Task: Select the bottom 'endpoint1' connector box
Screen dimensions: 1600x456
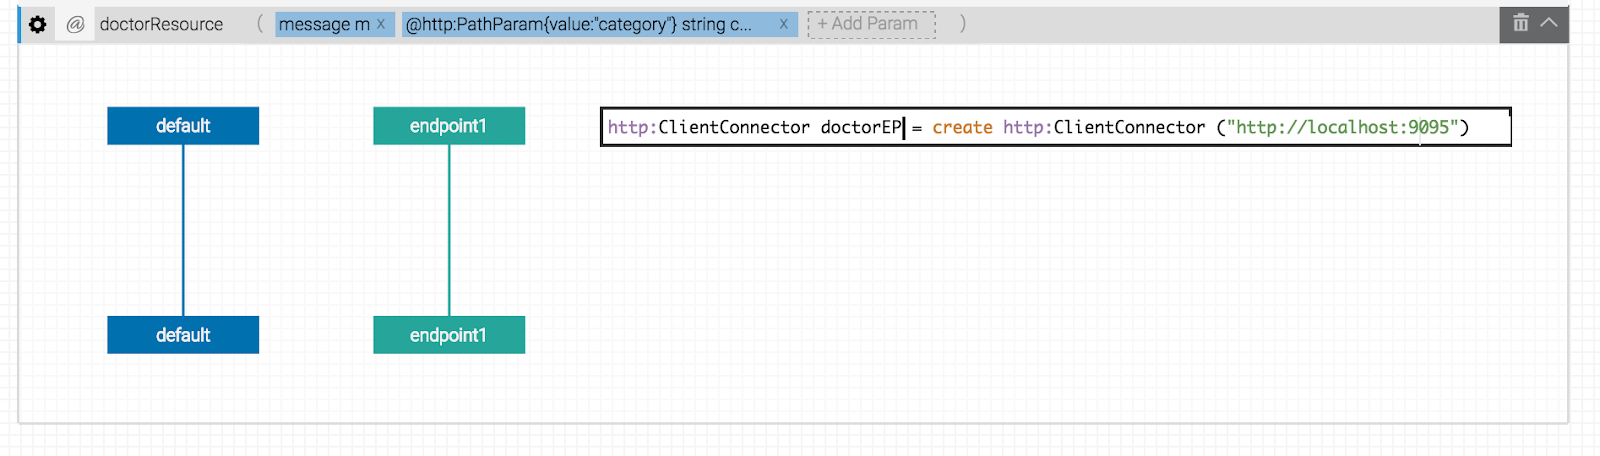Action: coord(449,335)
